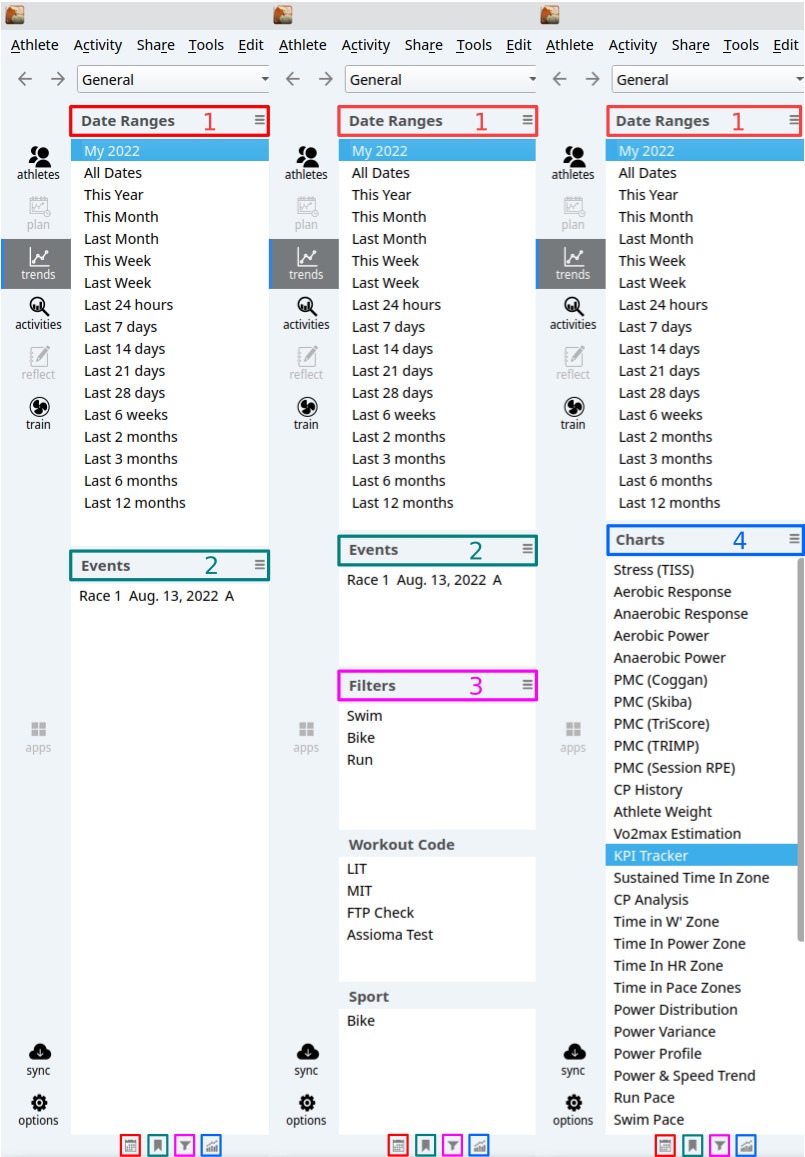
Task: Click Charts list vertical scrollbar
Action: click(801, 749)
